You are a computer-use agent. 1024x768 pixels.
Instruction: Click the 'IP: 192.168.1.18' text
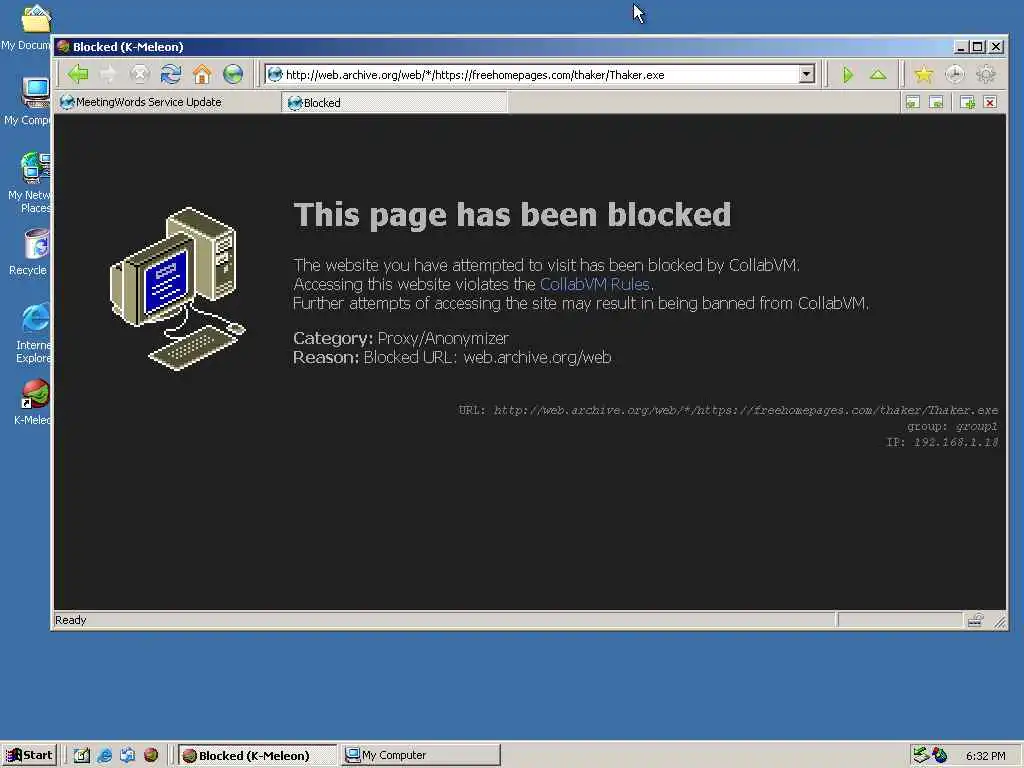click(942, 442)
